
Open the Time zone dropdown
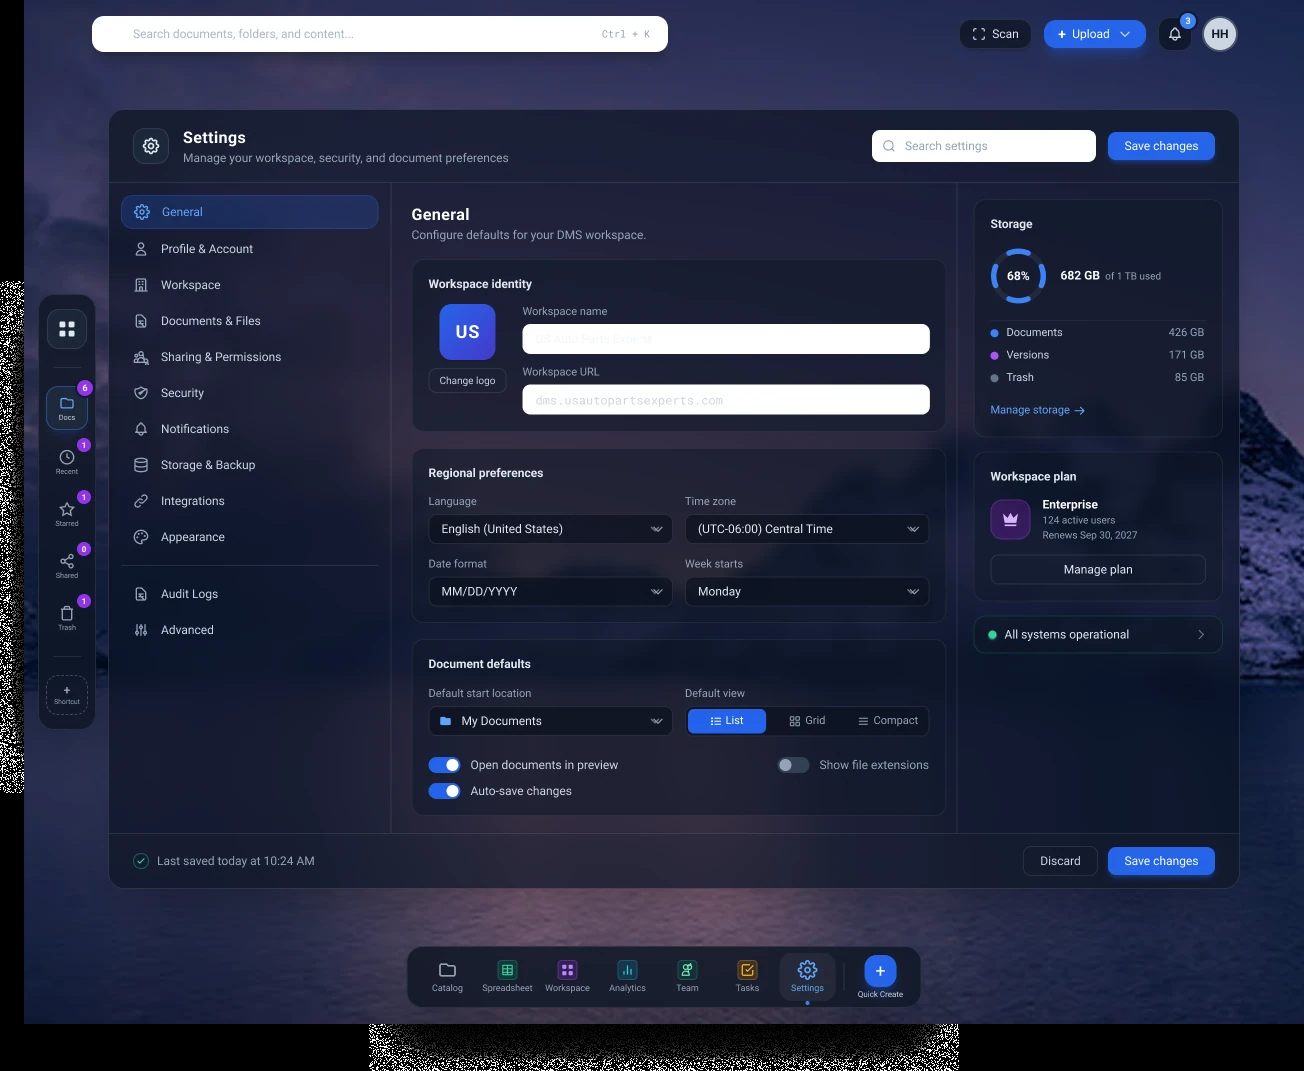[x=807, y=529]
